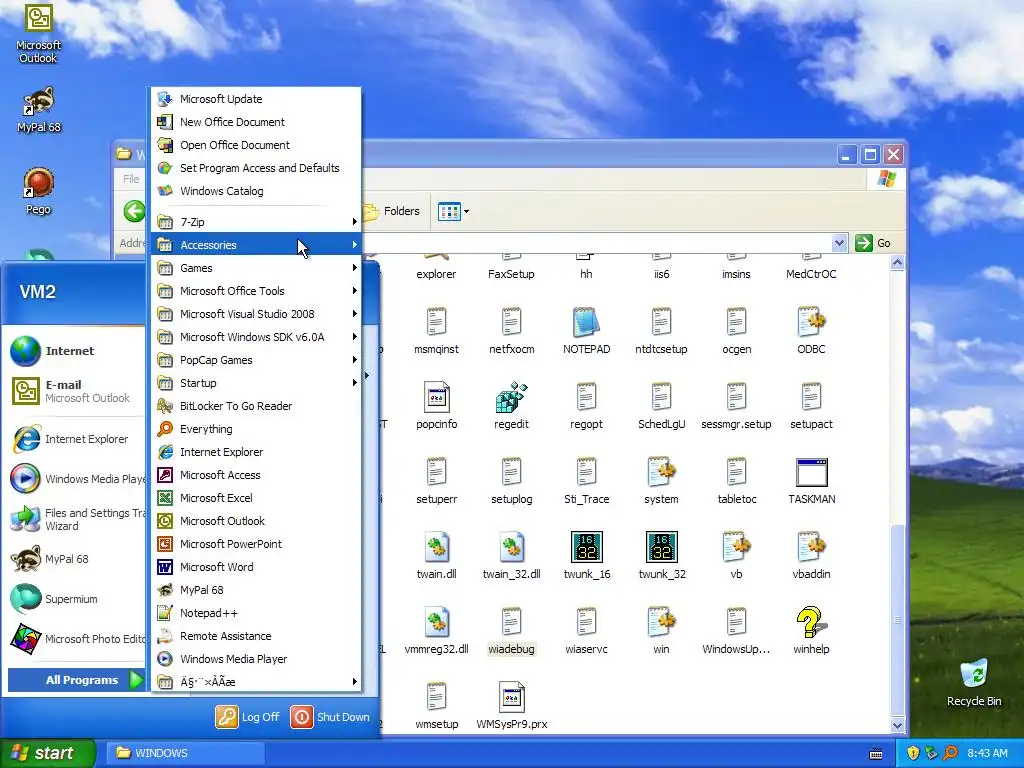Click the Shut Down button
Viewport: 1024px width, 768px height.
click(330, 716)
